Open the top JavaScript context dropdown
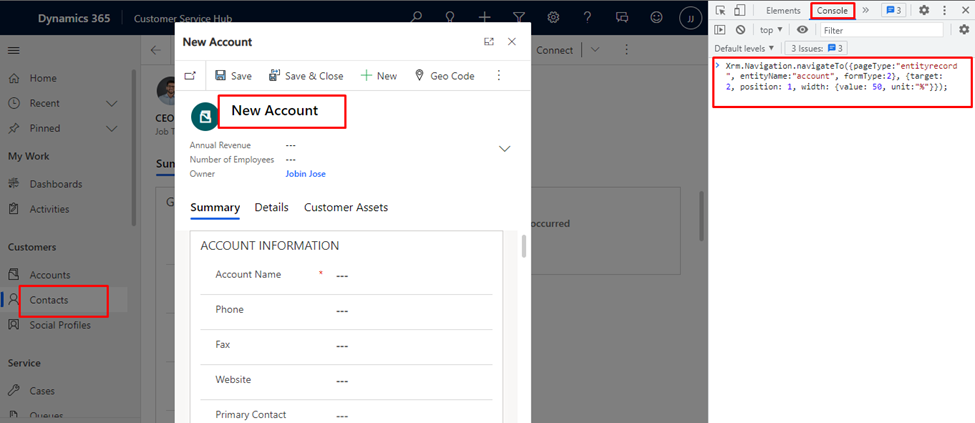The image size is (975, 423). tap(771, 30)
